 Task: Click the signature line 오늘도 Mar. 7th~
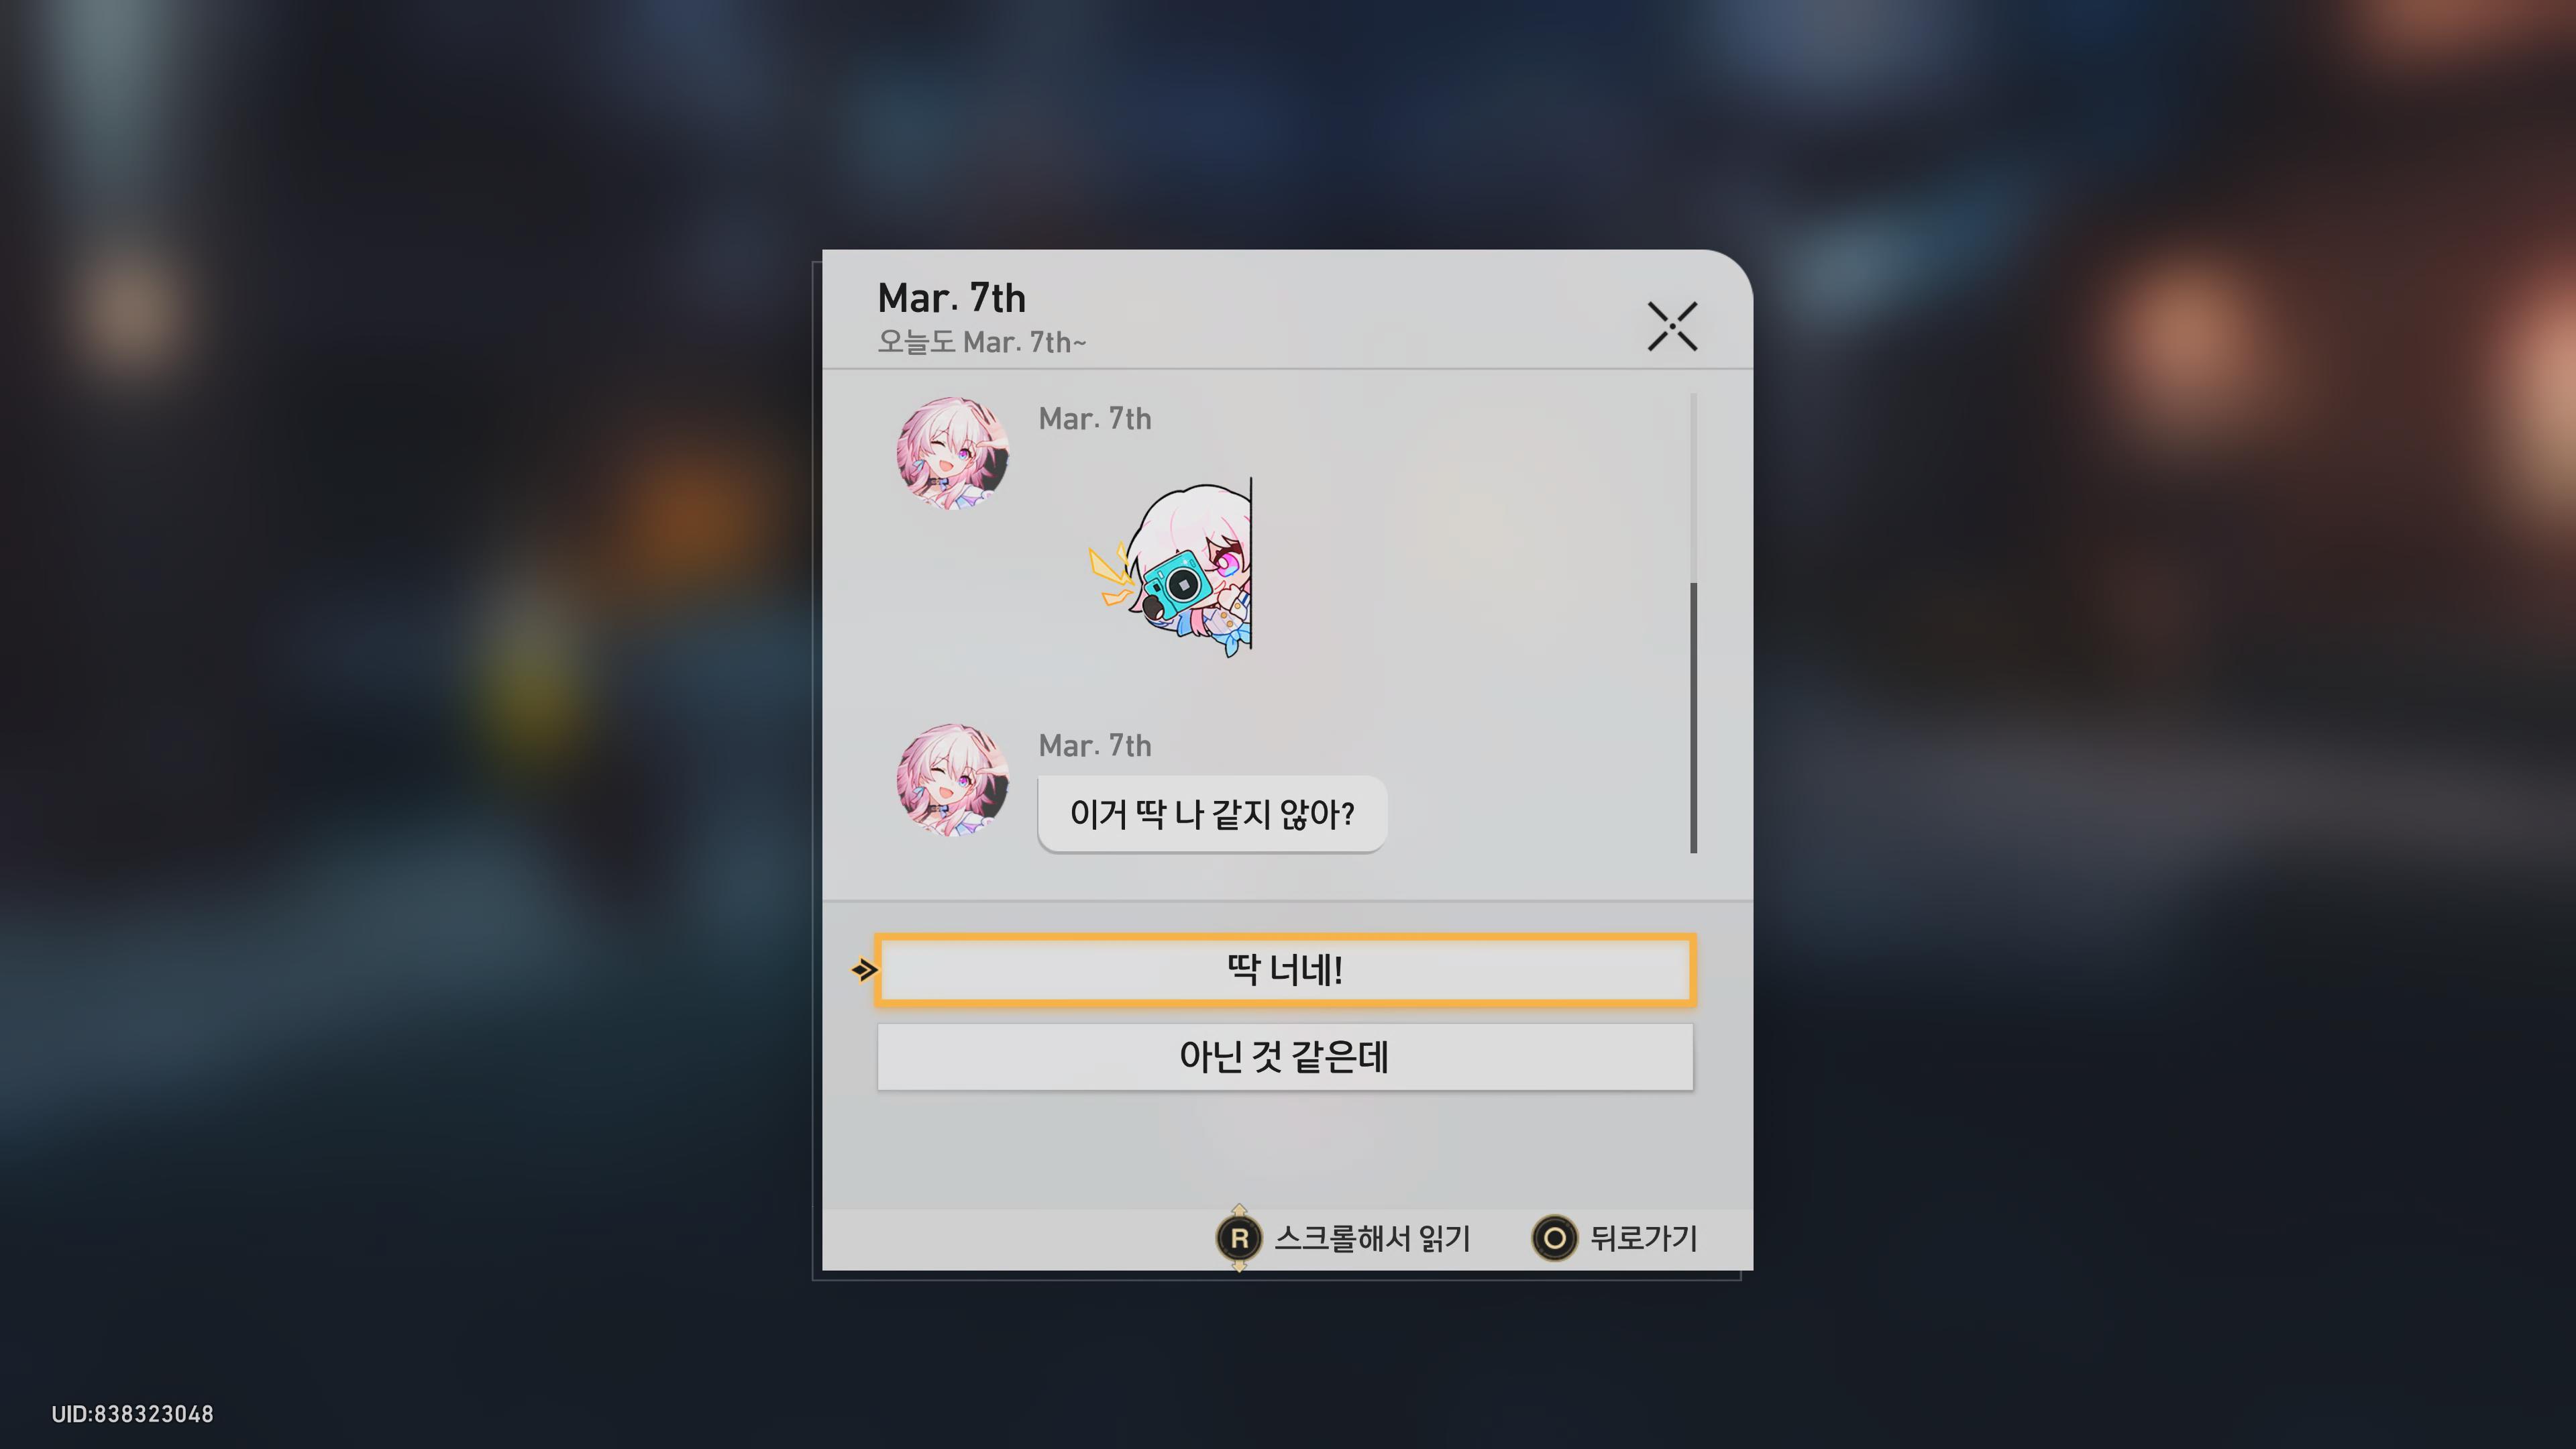click(x=981, y=342)
